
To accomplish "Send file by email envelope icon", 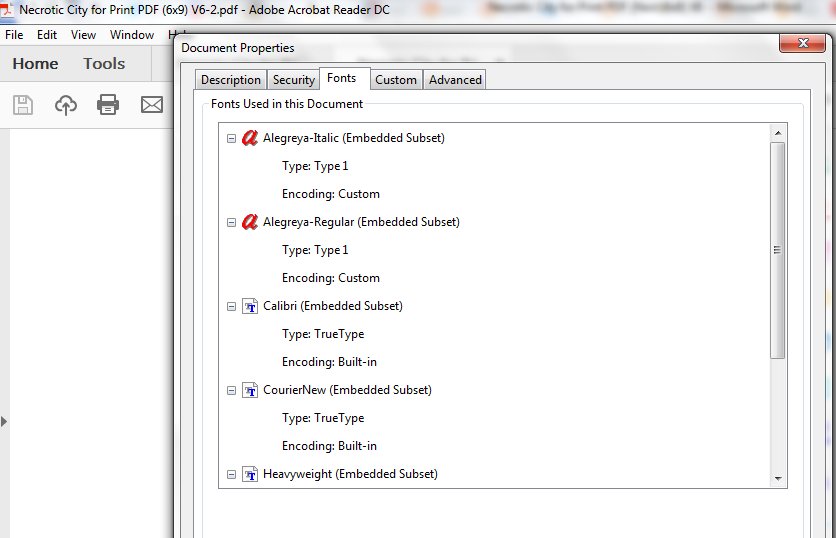I will click(152, 105).
